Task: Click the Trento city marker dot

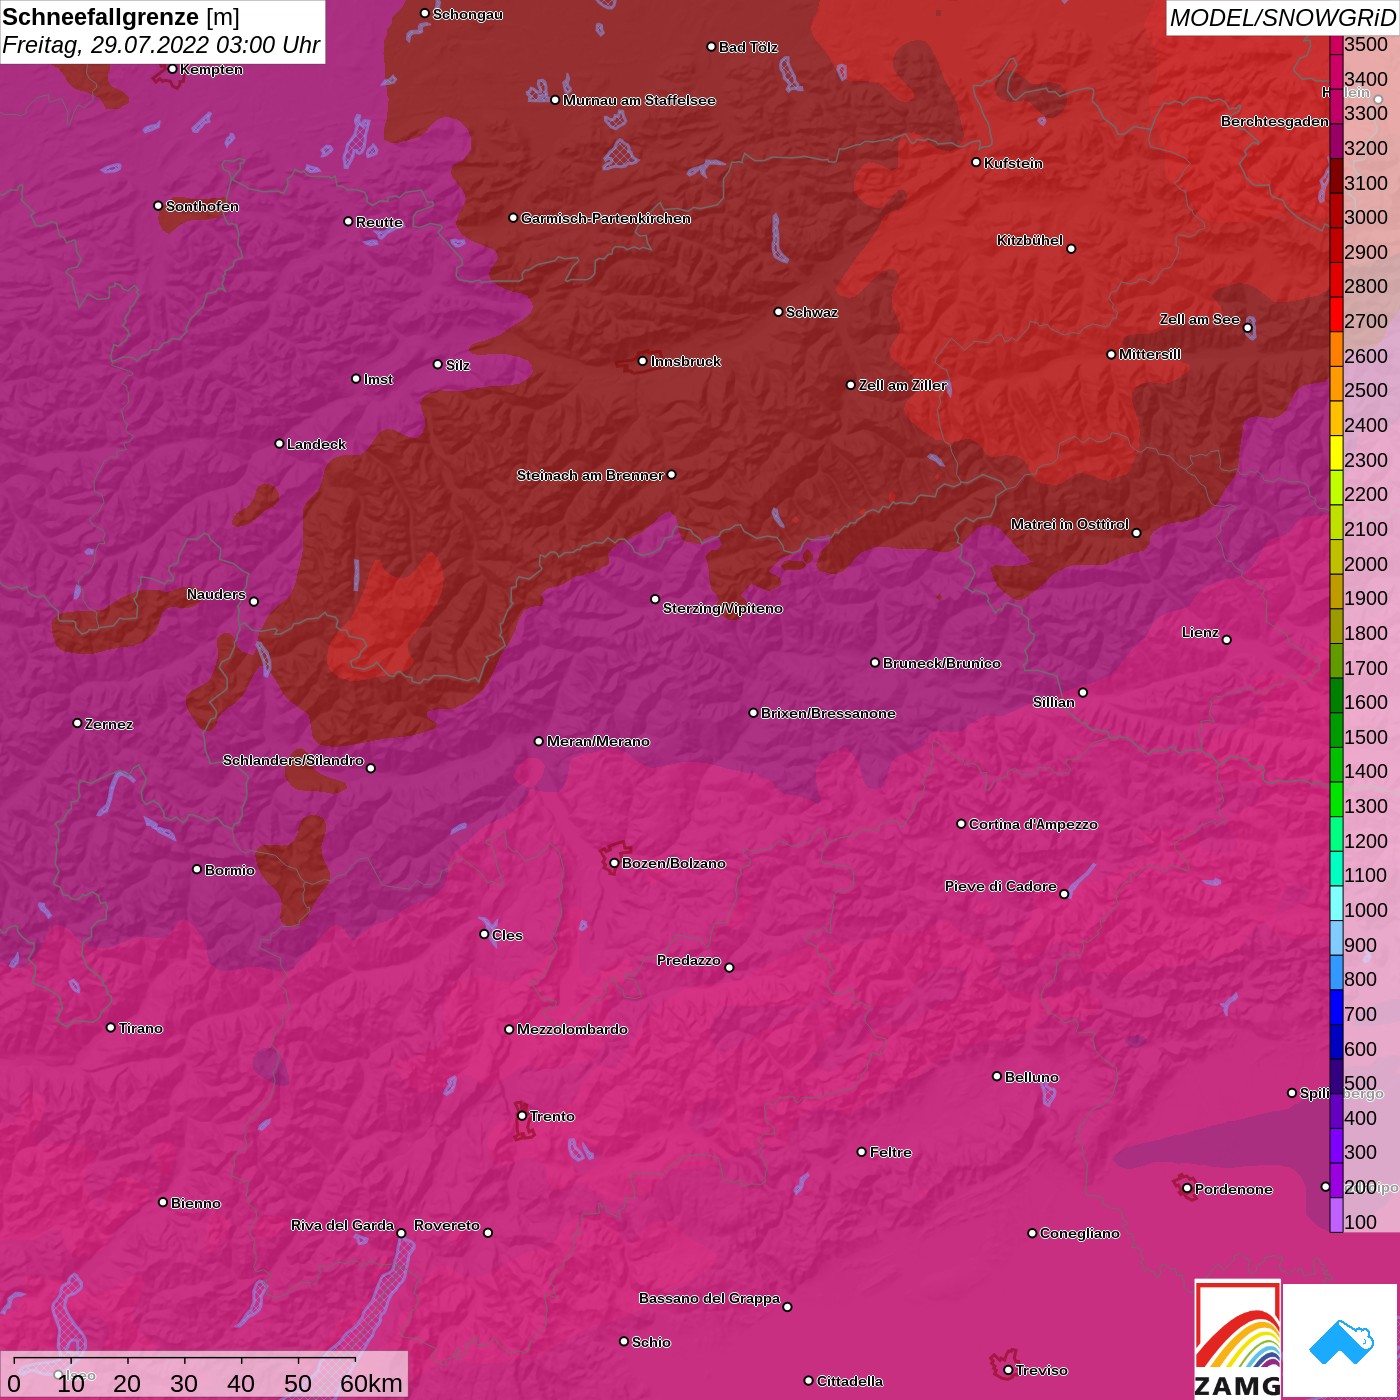Action: [522, 1115]
